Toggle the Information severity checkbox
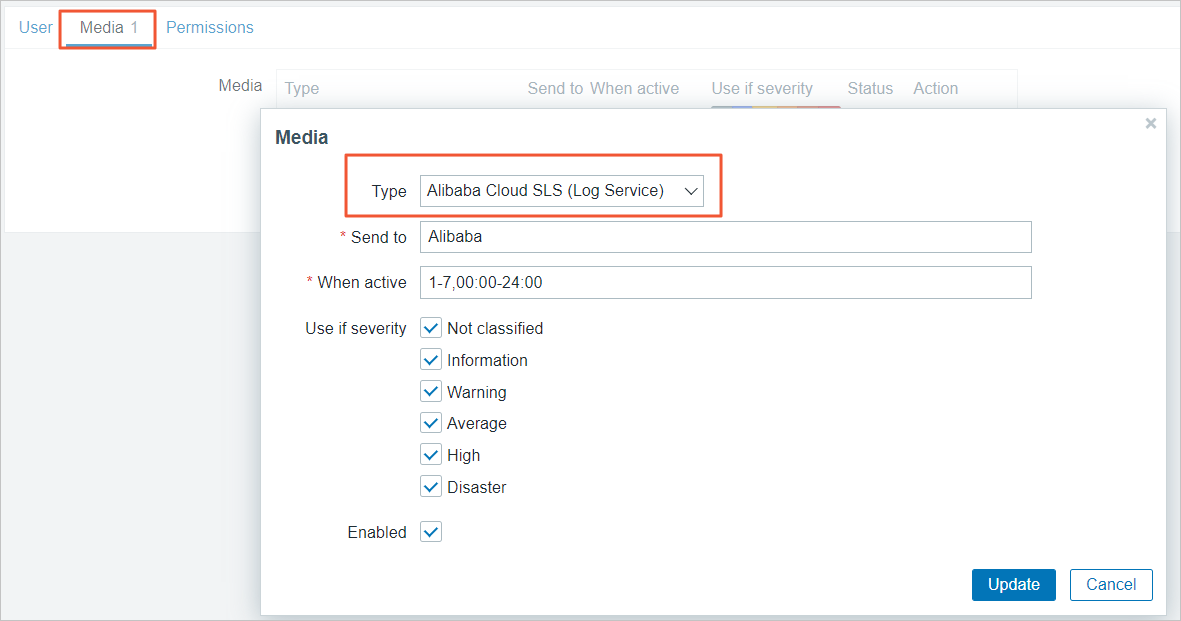The width and height of the screenshot is (1181, 621). click(x=431, y=360)
